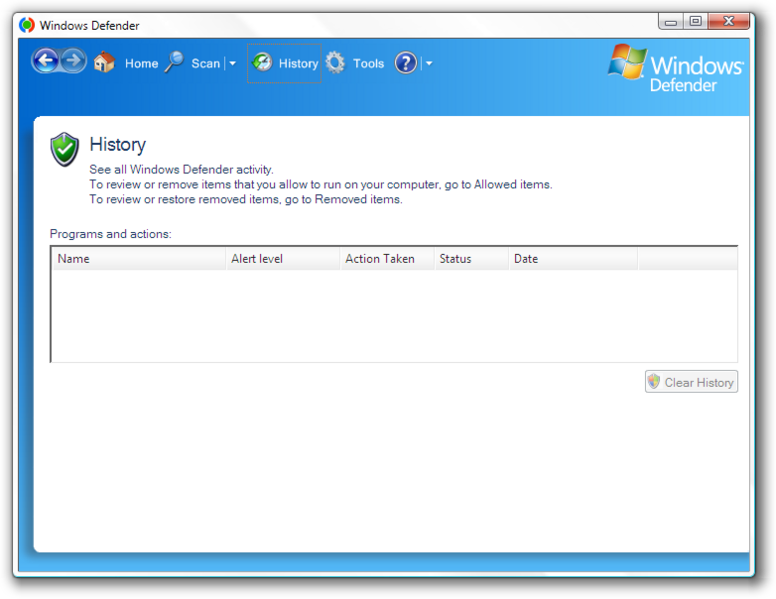Go forward with the Forward arrow button
Screen dimensions: 776x599
pyautogui.click(x=74, y=61)
